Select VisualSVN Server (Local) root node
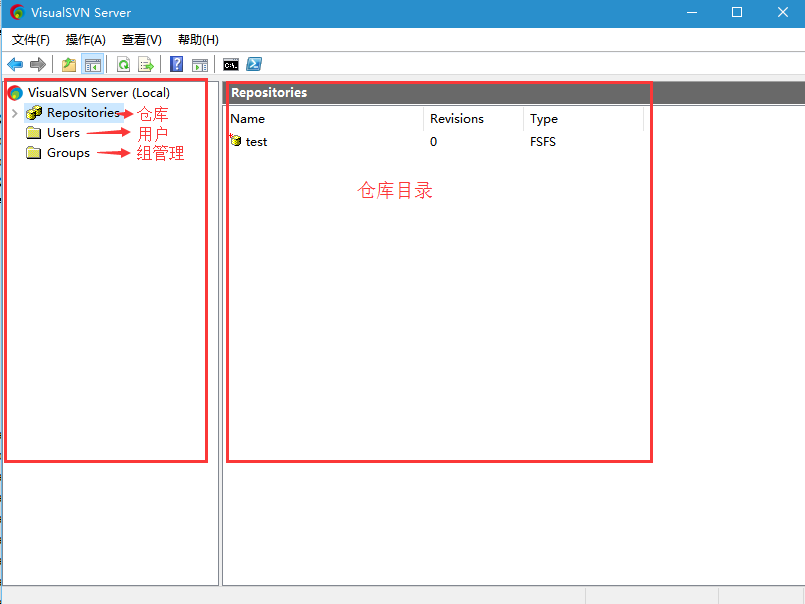 [99, 92]
